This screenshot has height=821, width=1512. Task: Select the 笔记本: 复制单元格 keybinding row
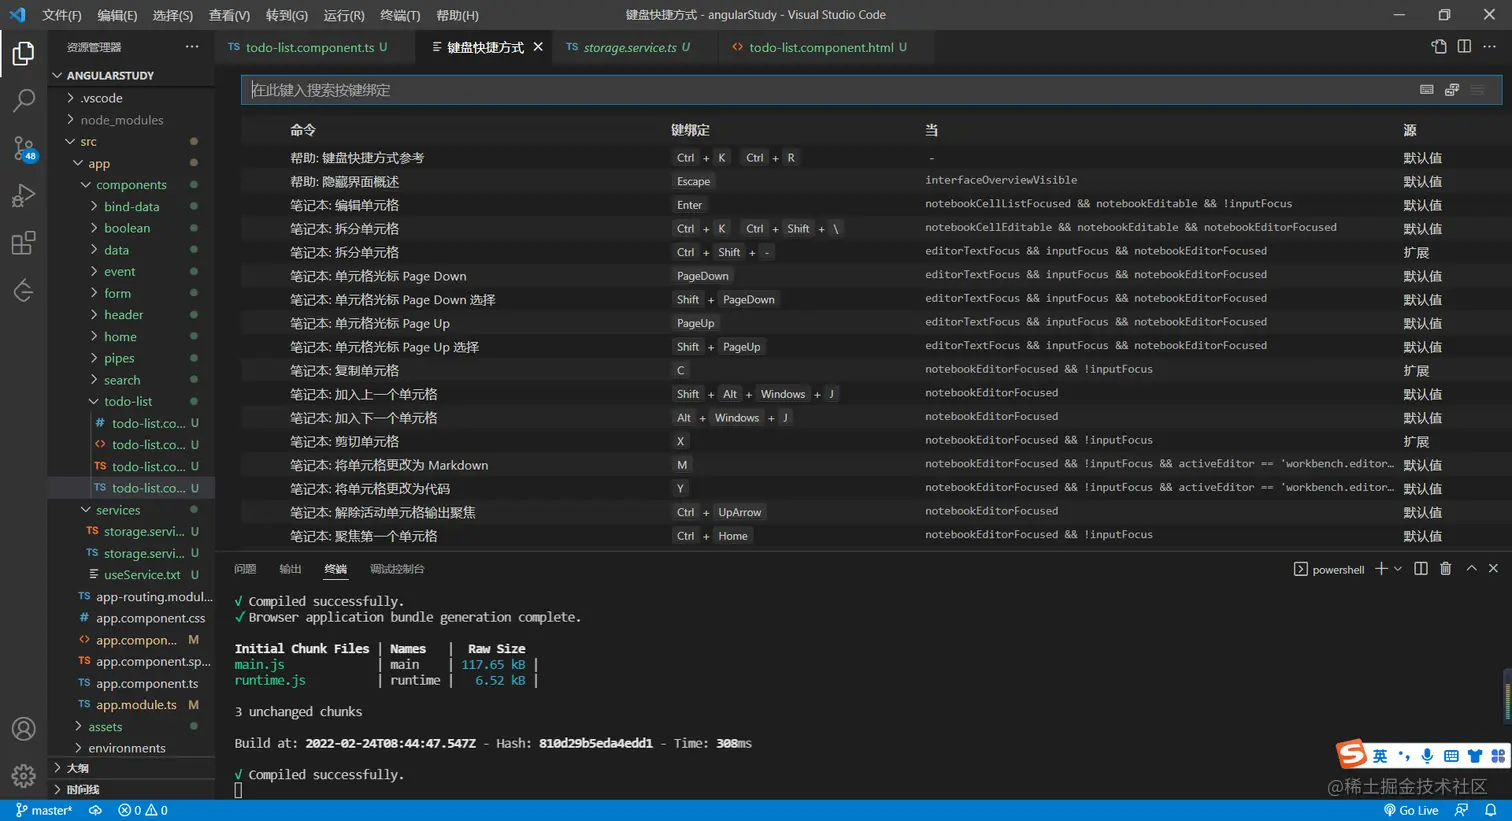point(871,370)
